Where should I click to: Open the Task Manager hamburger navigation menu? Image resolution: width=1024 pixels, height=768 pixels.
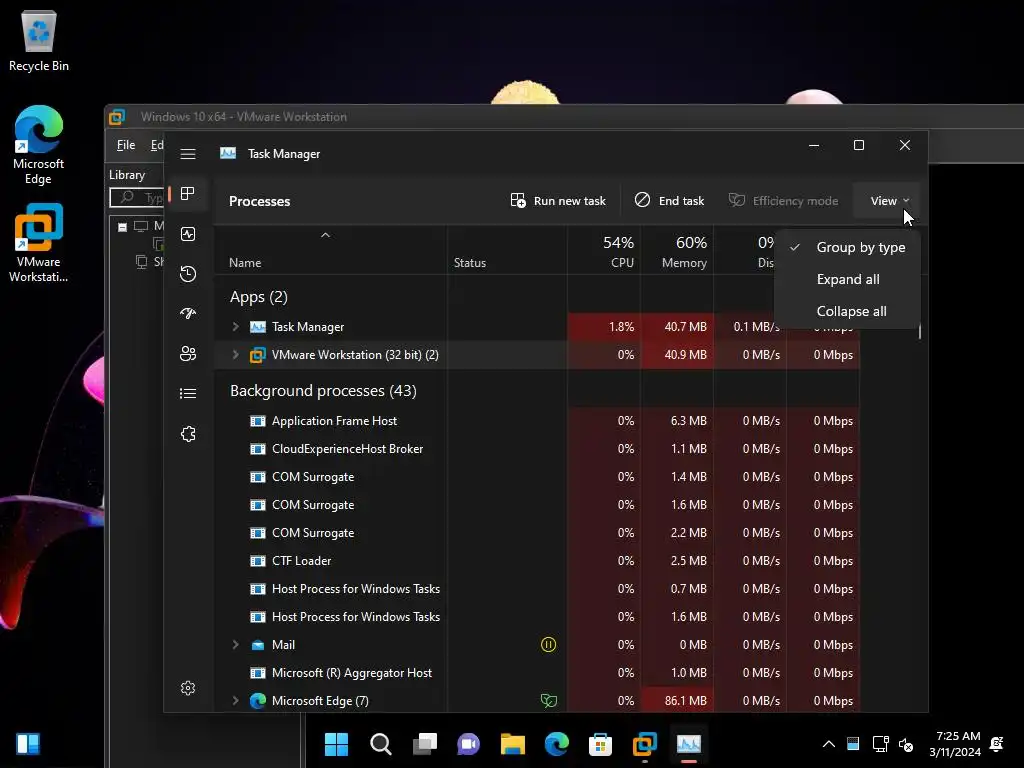188,154
